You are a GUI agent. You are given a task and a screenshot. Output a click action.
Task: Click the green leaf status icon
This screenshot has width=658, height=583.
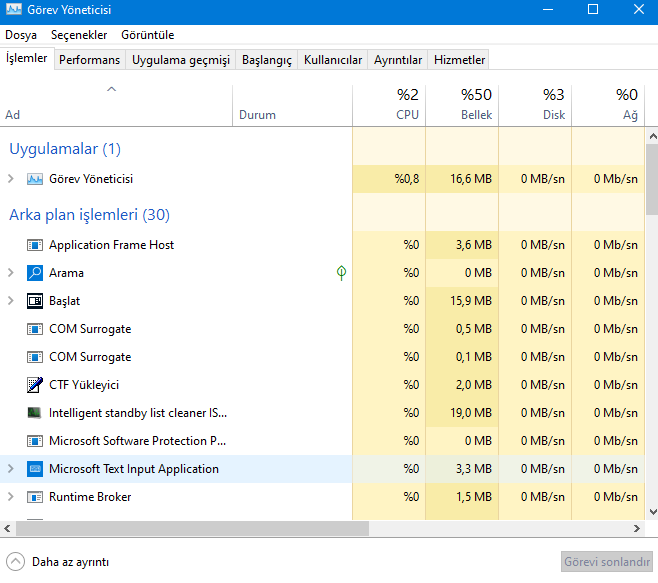(342, 272)
